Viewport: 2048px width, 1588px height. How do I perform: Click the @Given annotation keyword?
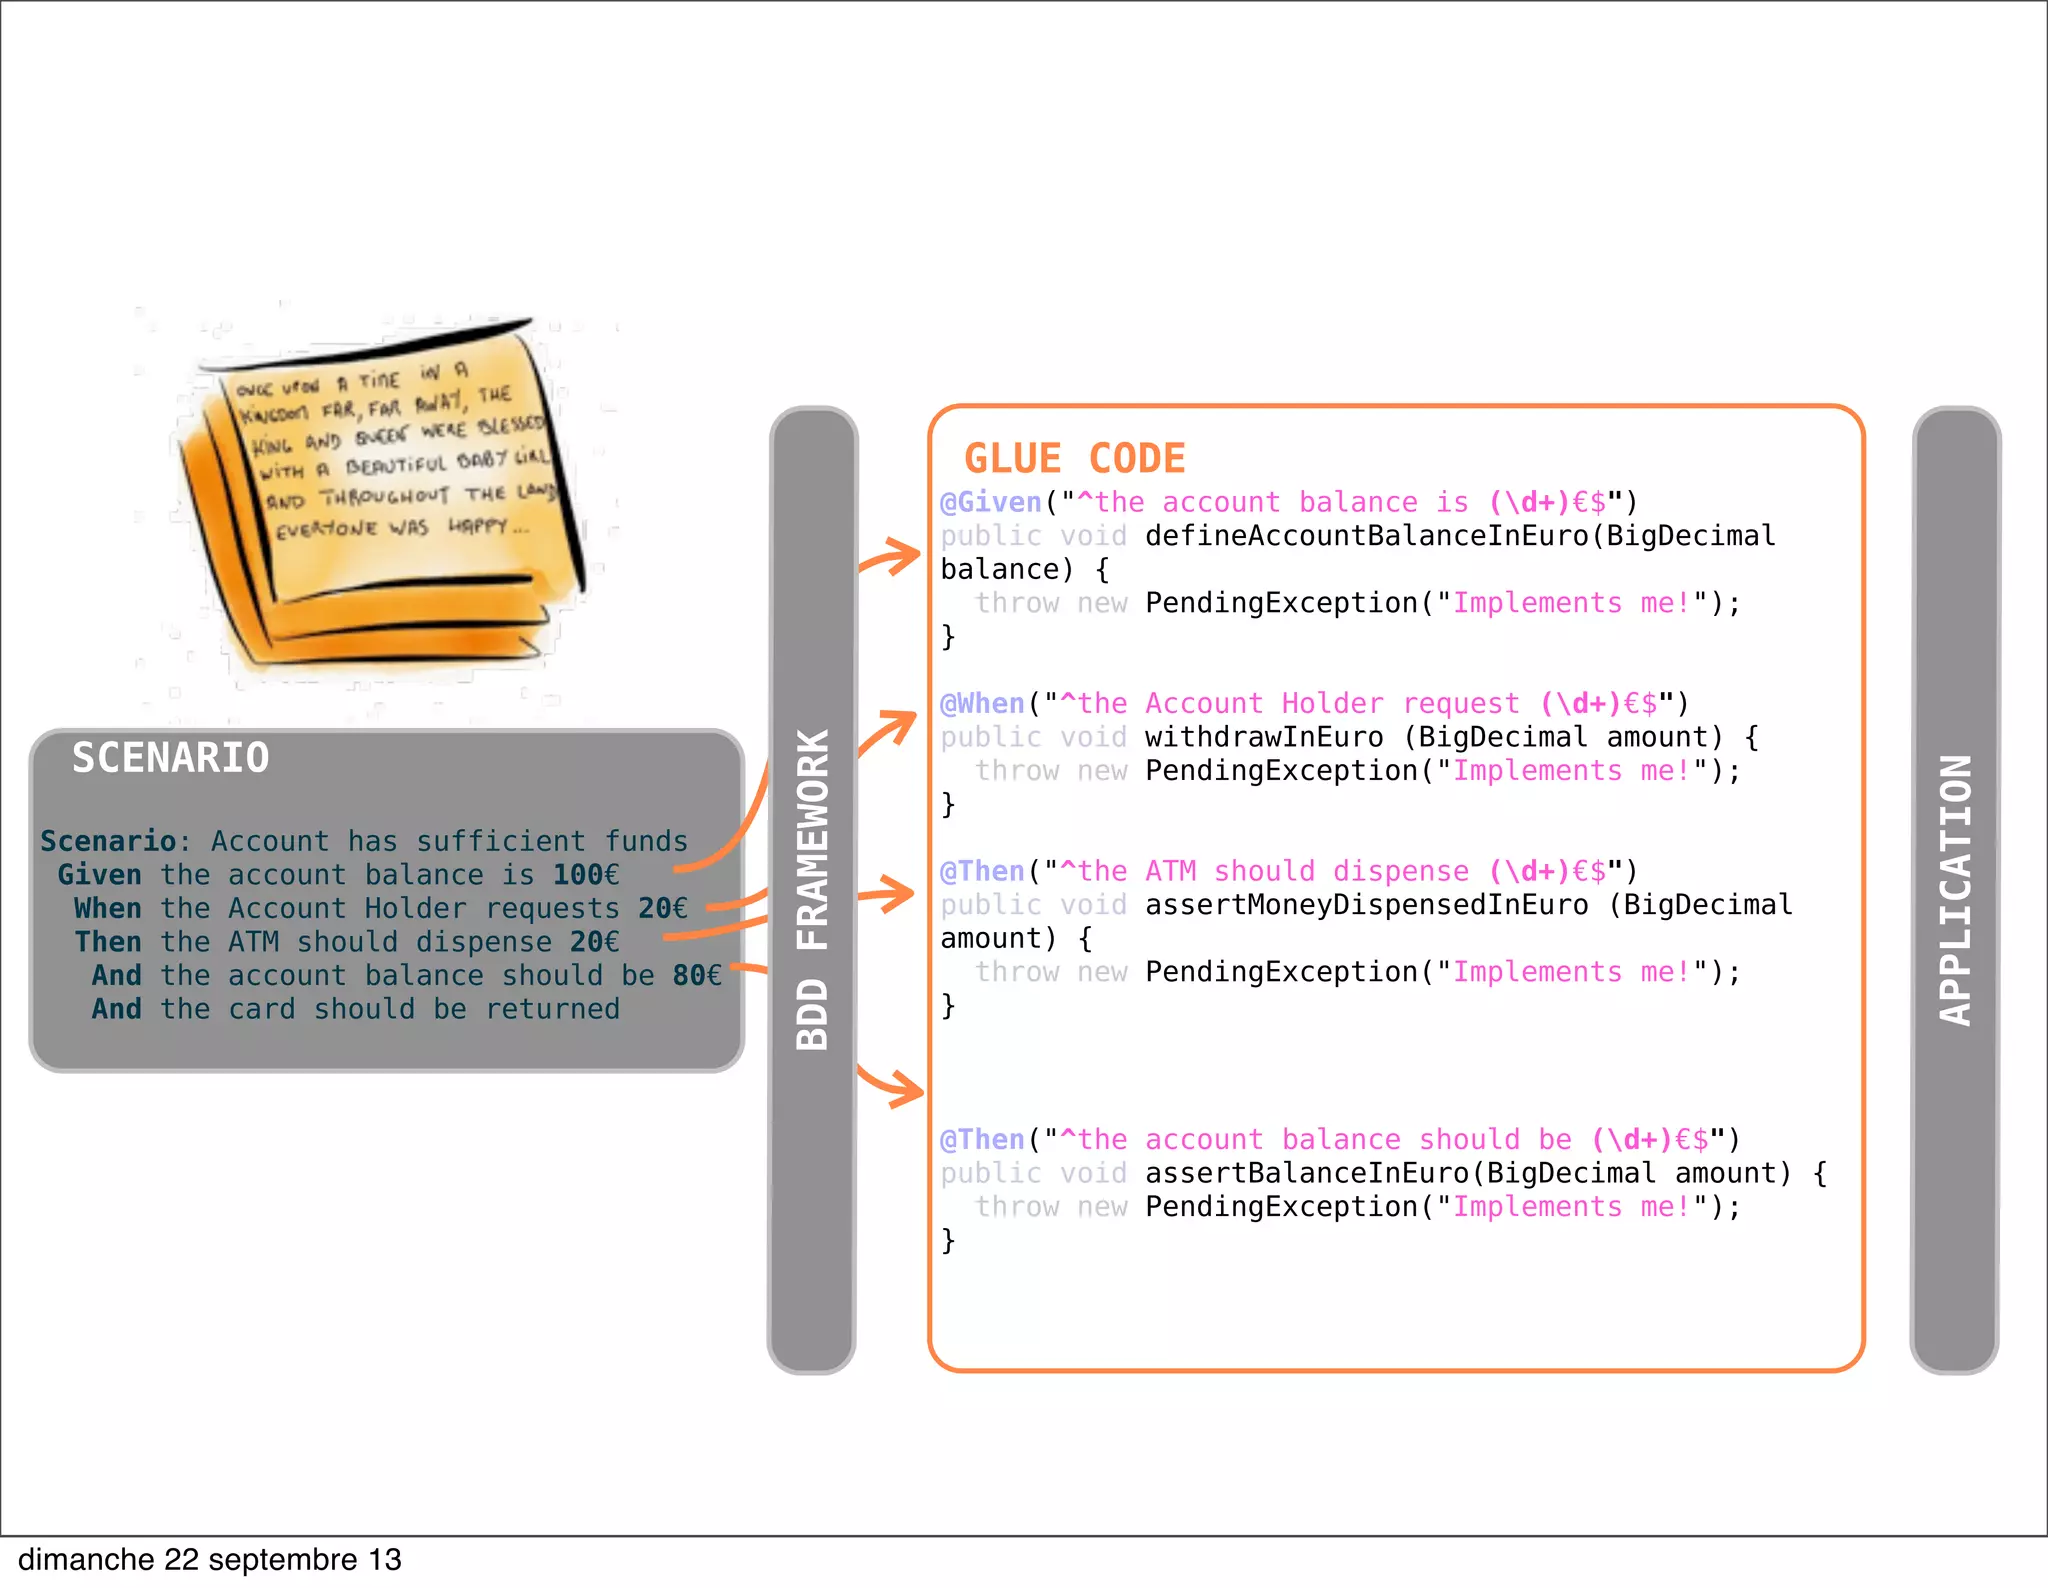coord(991,502)
